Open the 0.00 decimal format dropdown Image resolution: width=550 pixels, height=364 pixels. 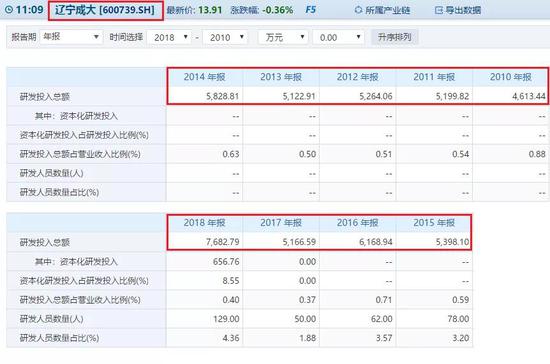click(x=338, y=37)
